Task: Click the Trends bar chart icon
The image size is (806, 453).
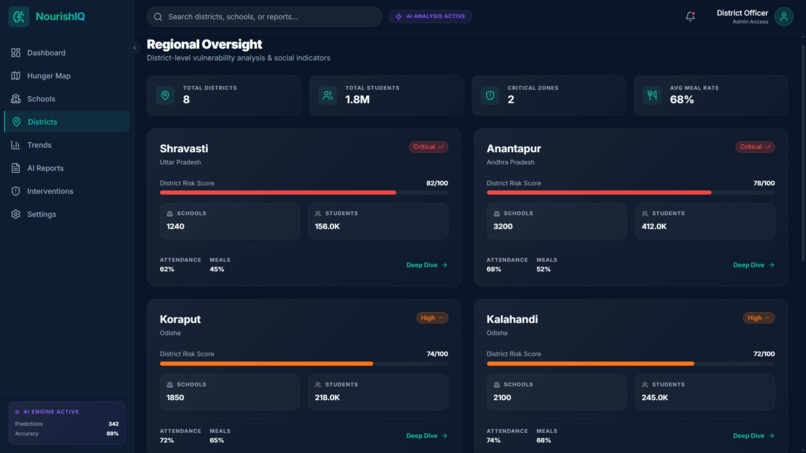Action: click(15, 145)
